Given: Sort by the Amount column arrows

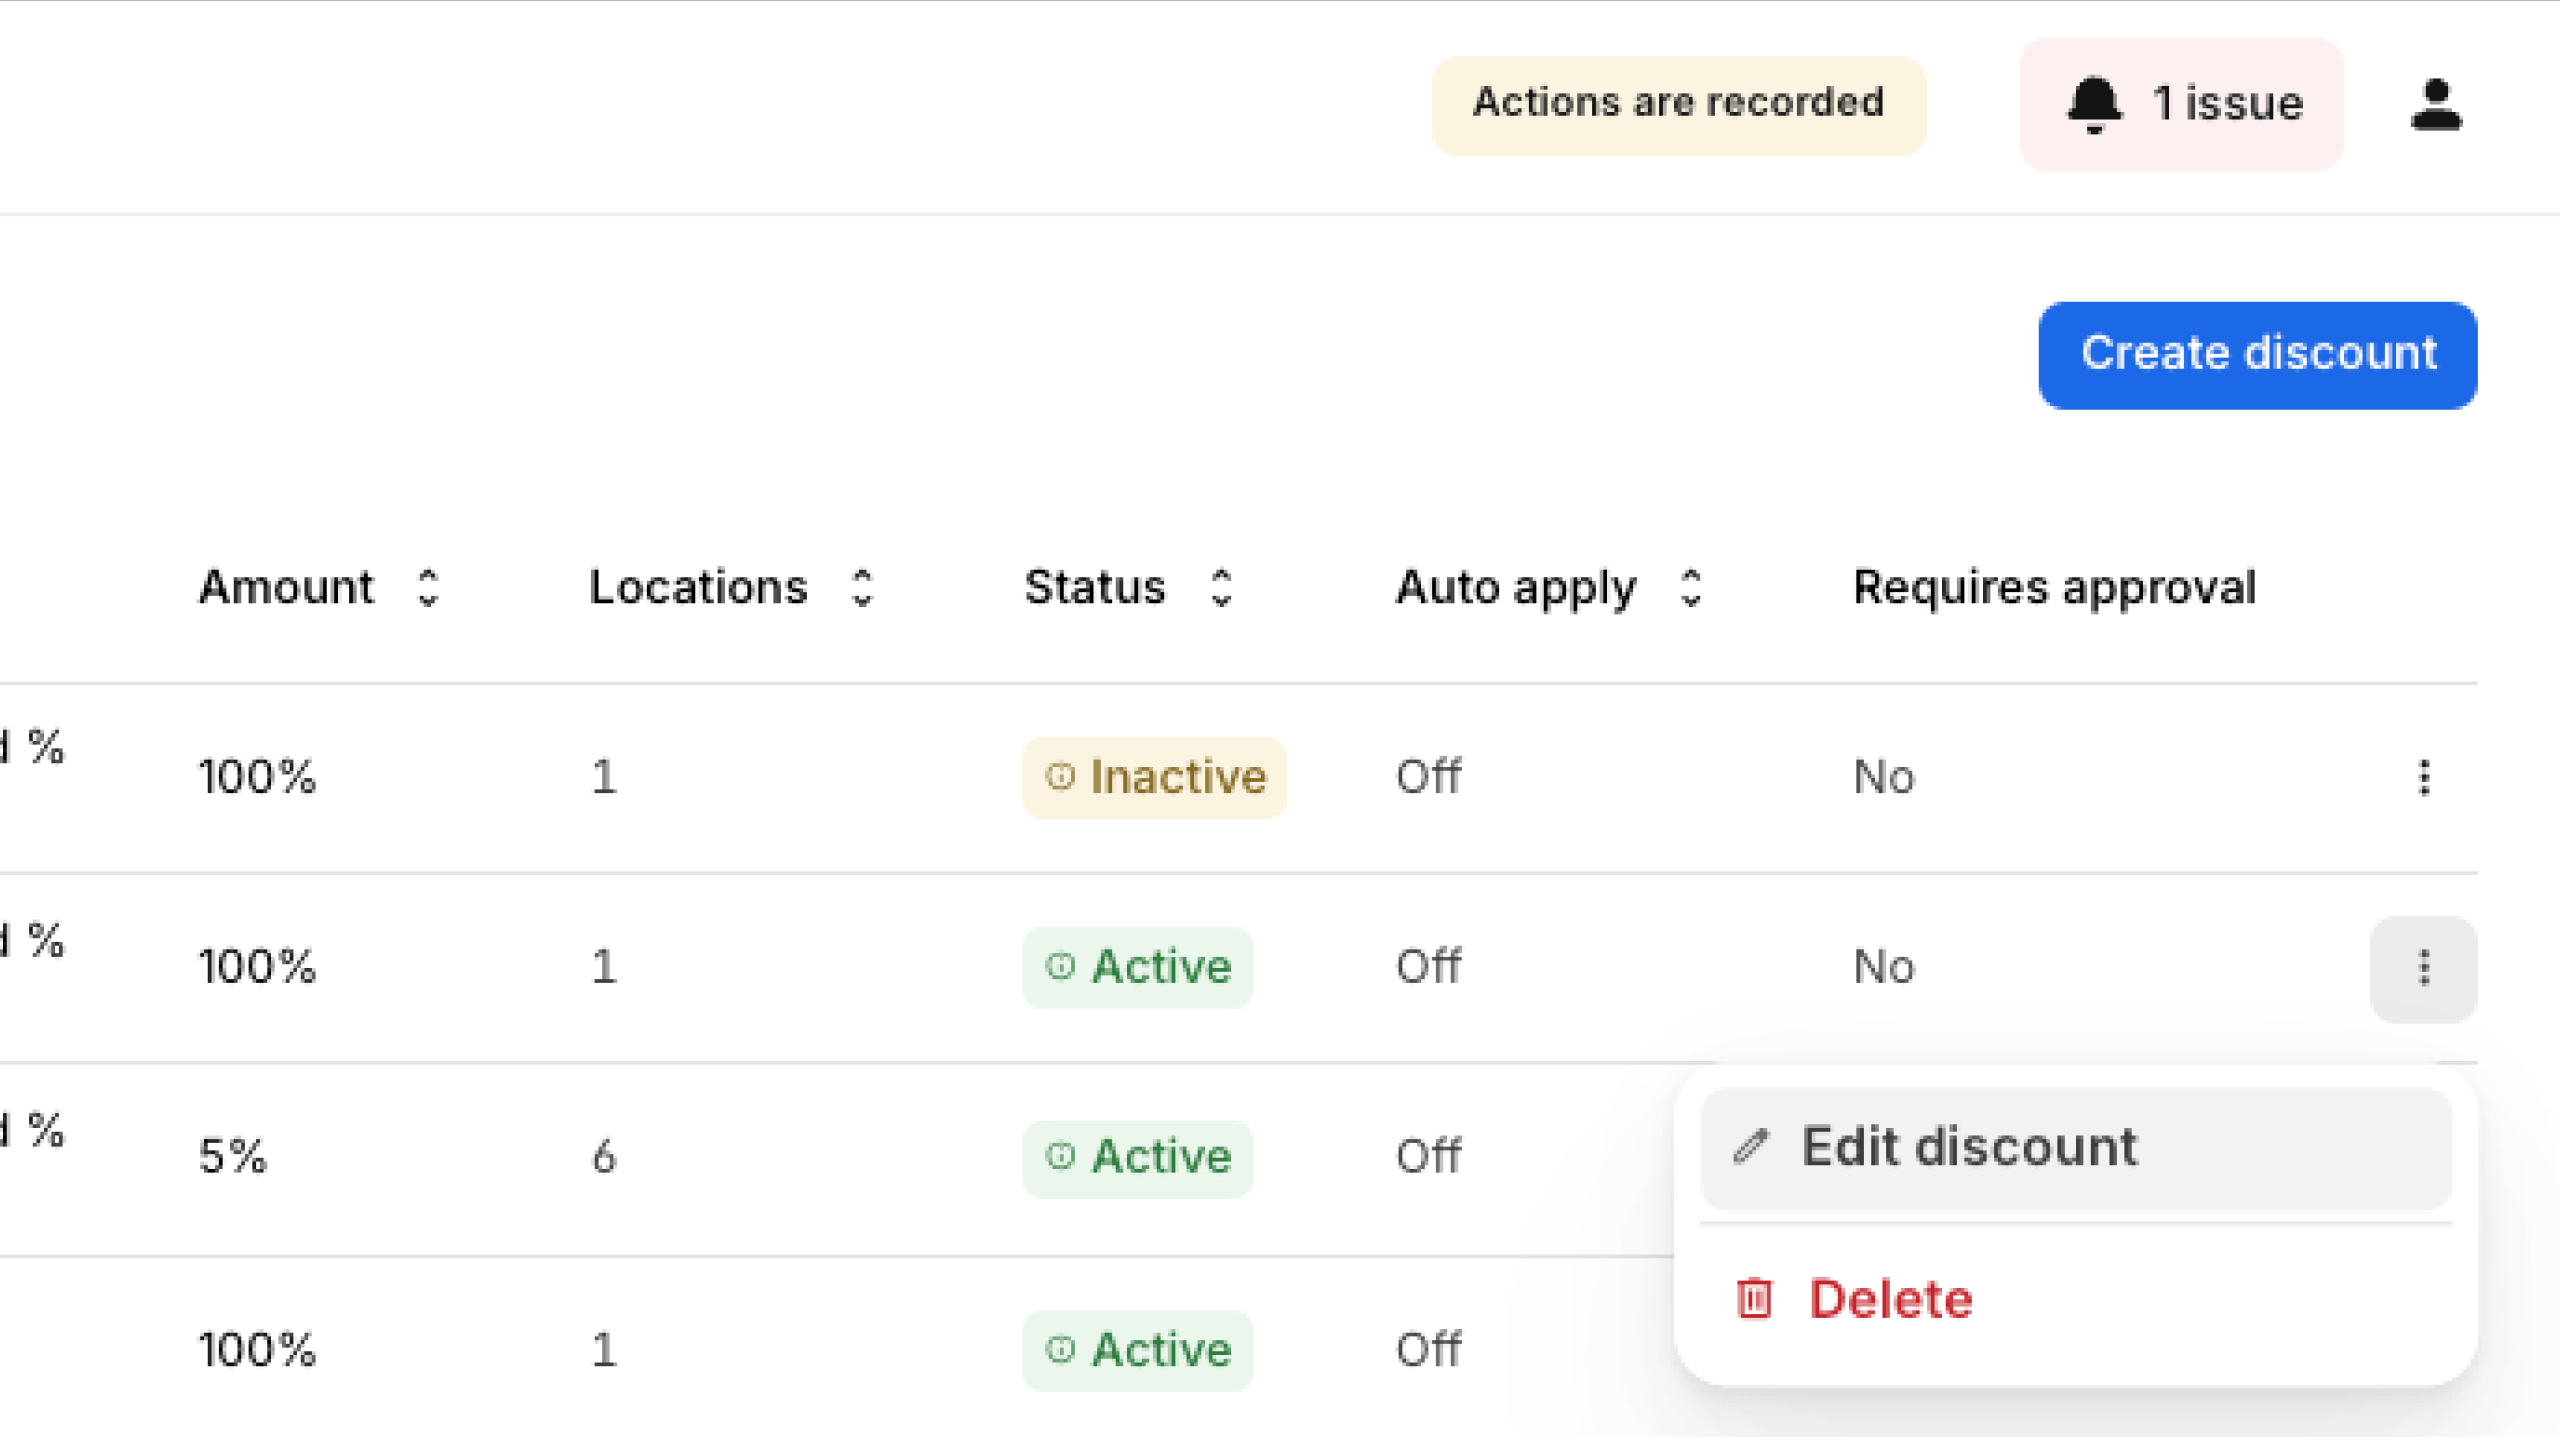Looking at the screenshot, I should coord(428,588).
